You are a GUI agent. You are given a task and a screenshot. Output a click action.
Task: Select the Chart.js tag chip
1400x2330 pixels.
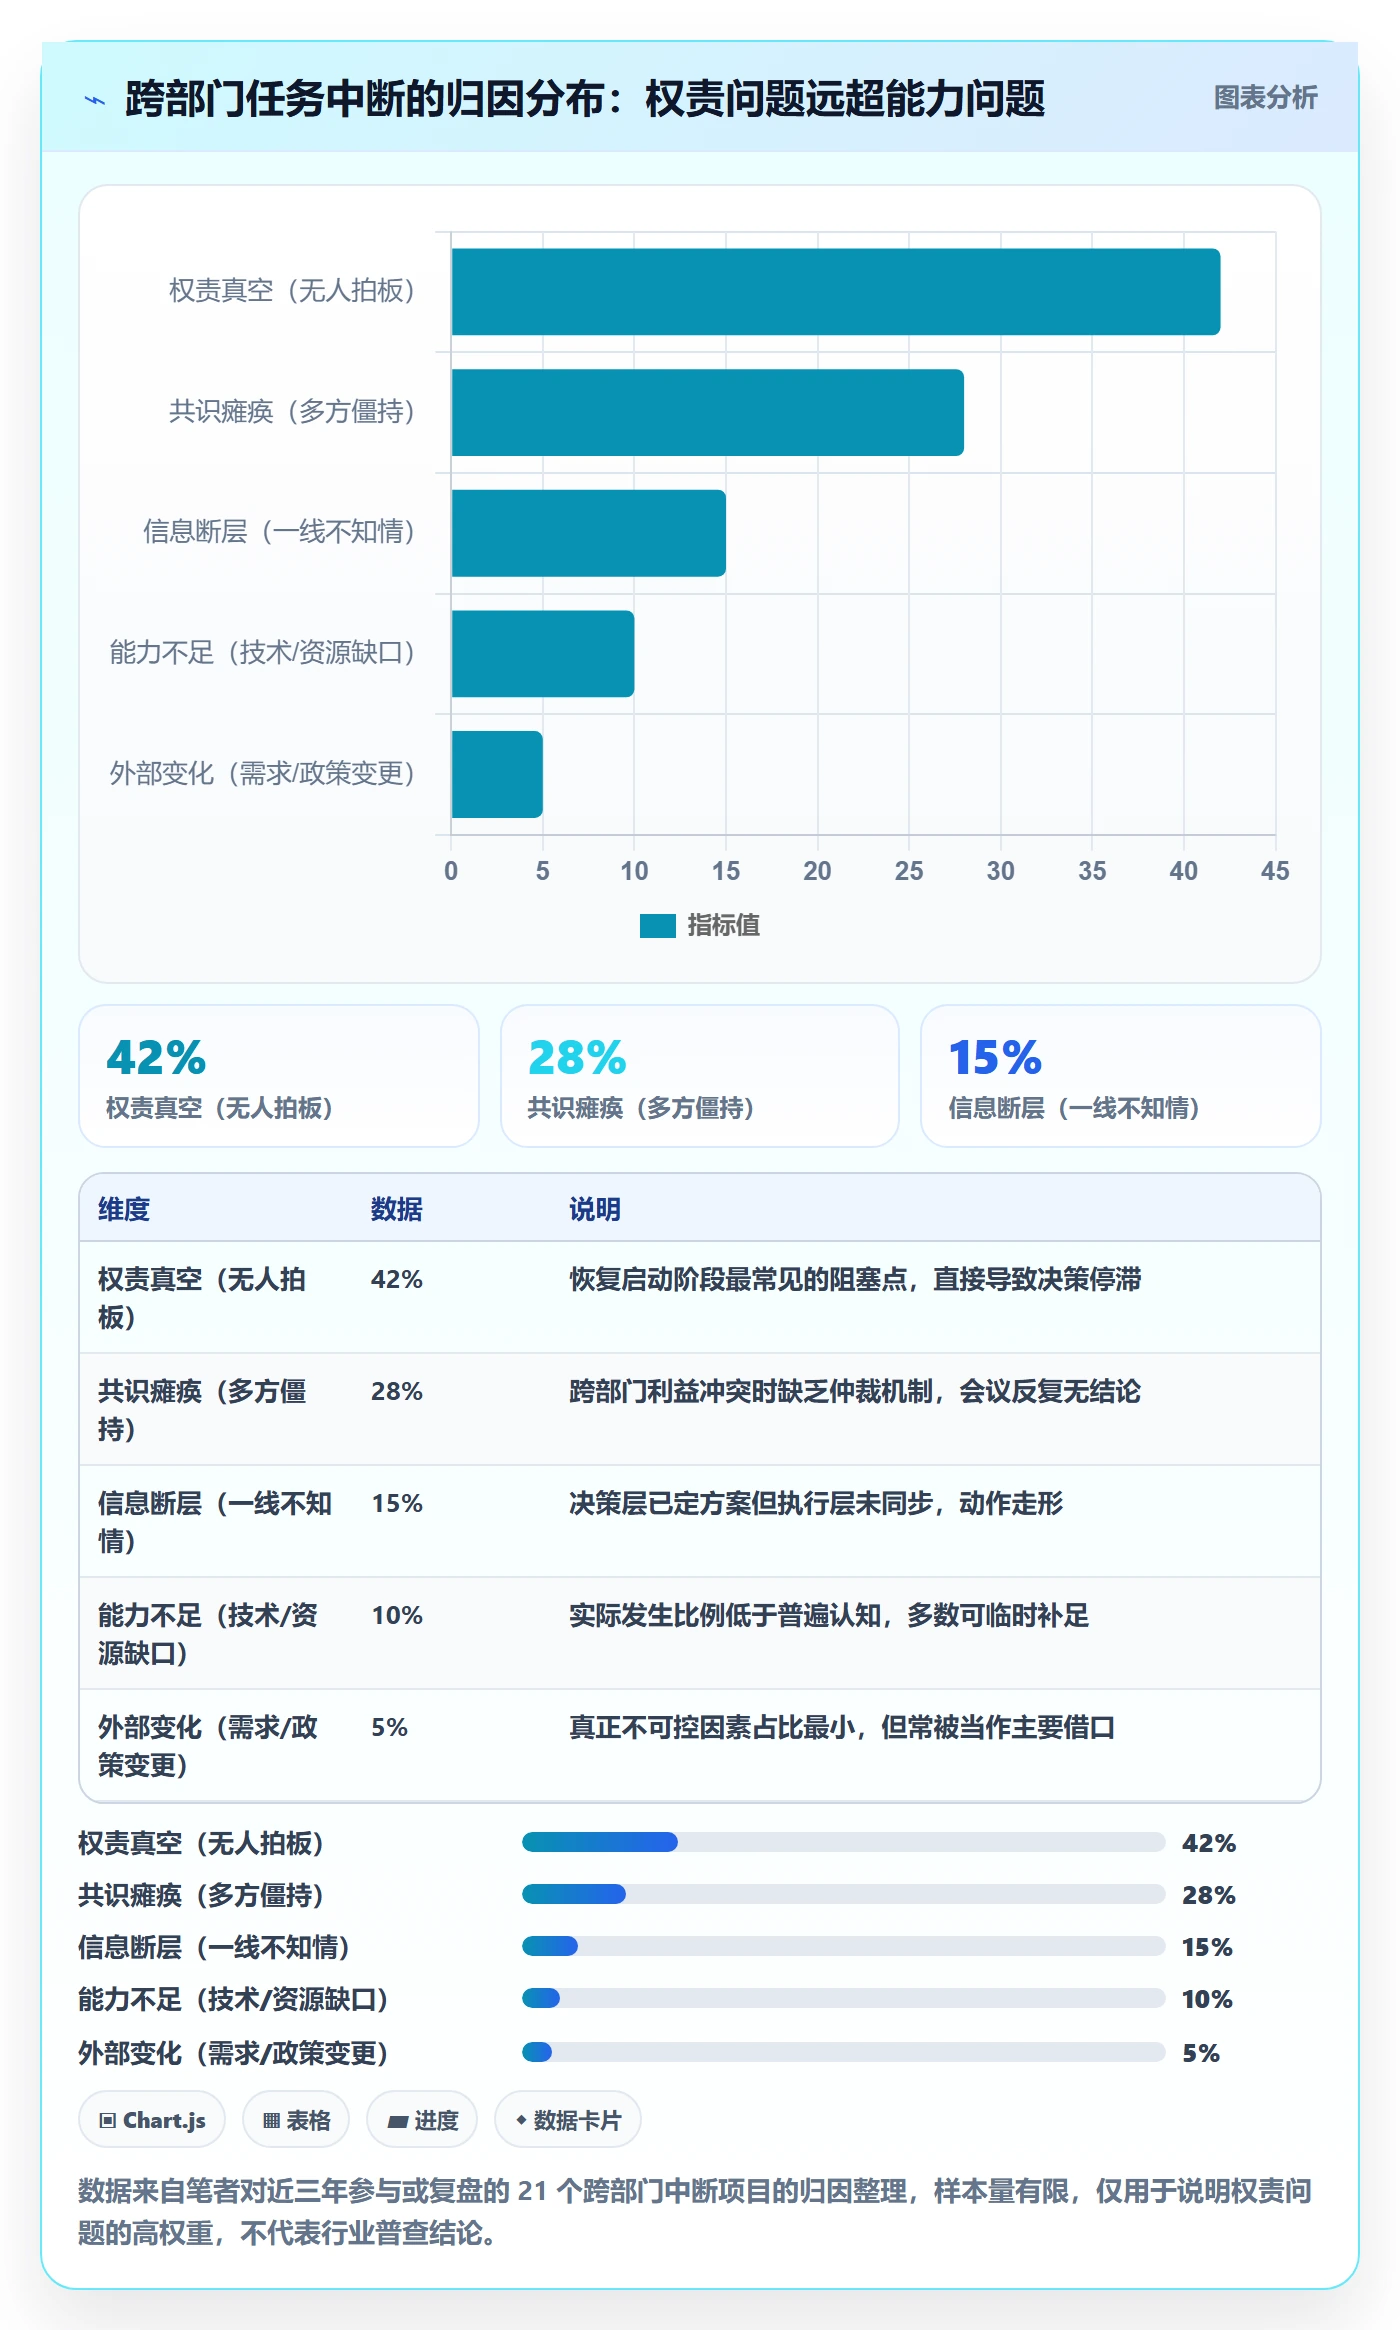(152, 2119)
